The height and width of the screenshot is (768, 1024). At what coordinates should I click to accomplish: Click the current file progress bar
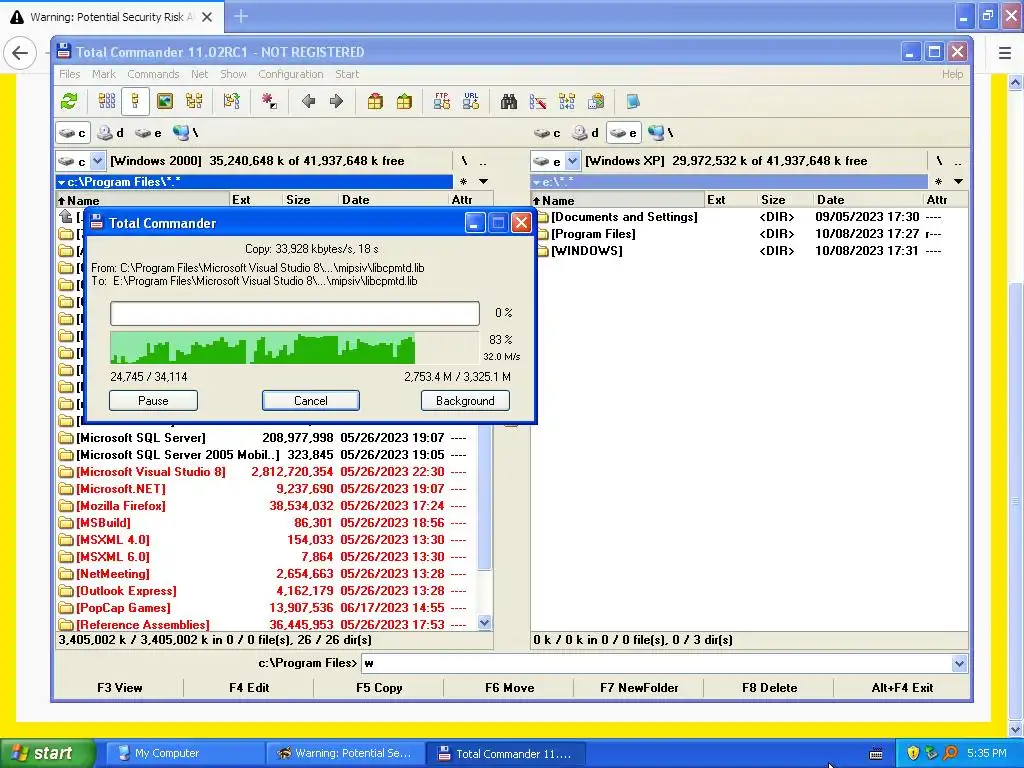click(x=295, y=313)
